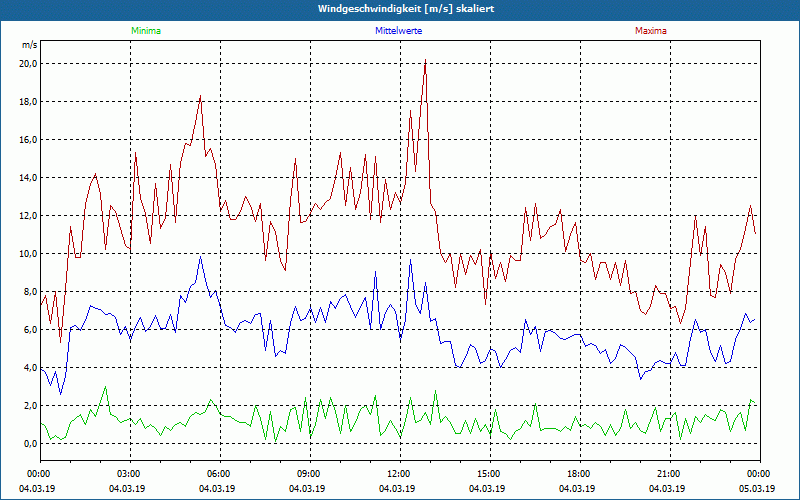Click the '20,0' y-axis value
Viewport: 800px width, 500px height.
28,64
